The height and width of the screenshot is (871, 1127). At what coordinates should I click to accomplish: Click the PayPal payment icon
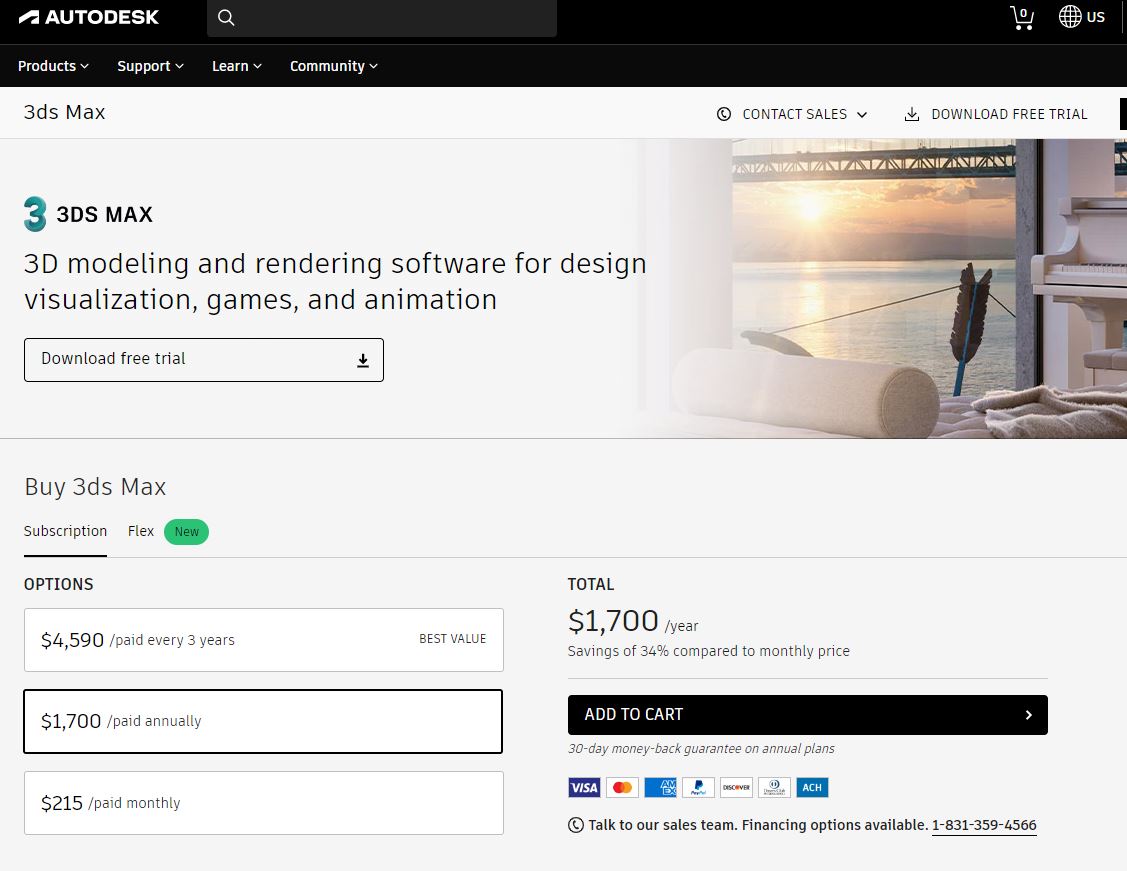699,788
